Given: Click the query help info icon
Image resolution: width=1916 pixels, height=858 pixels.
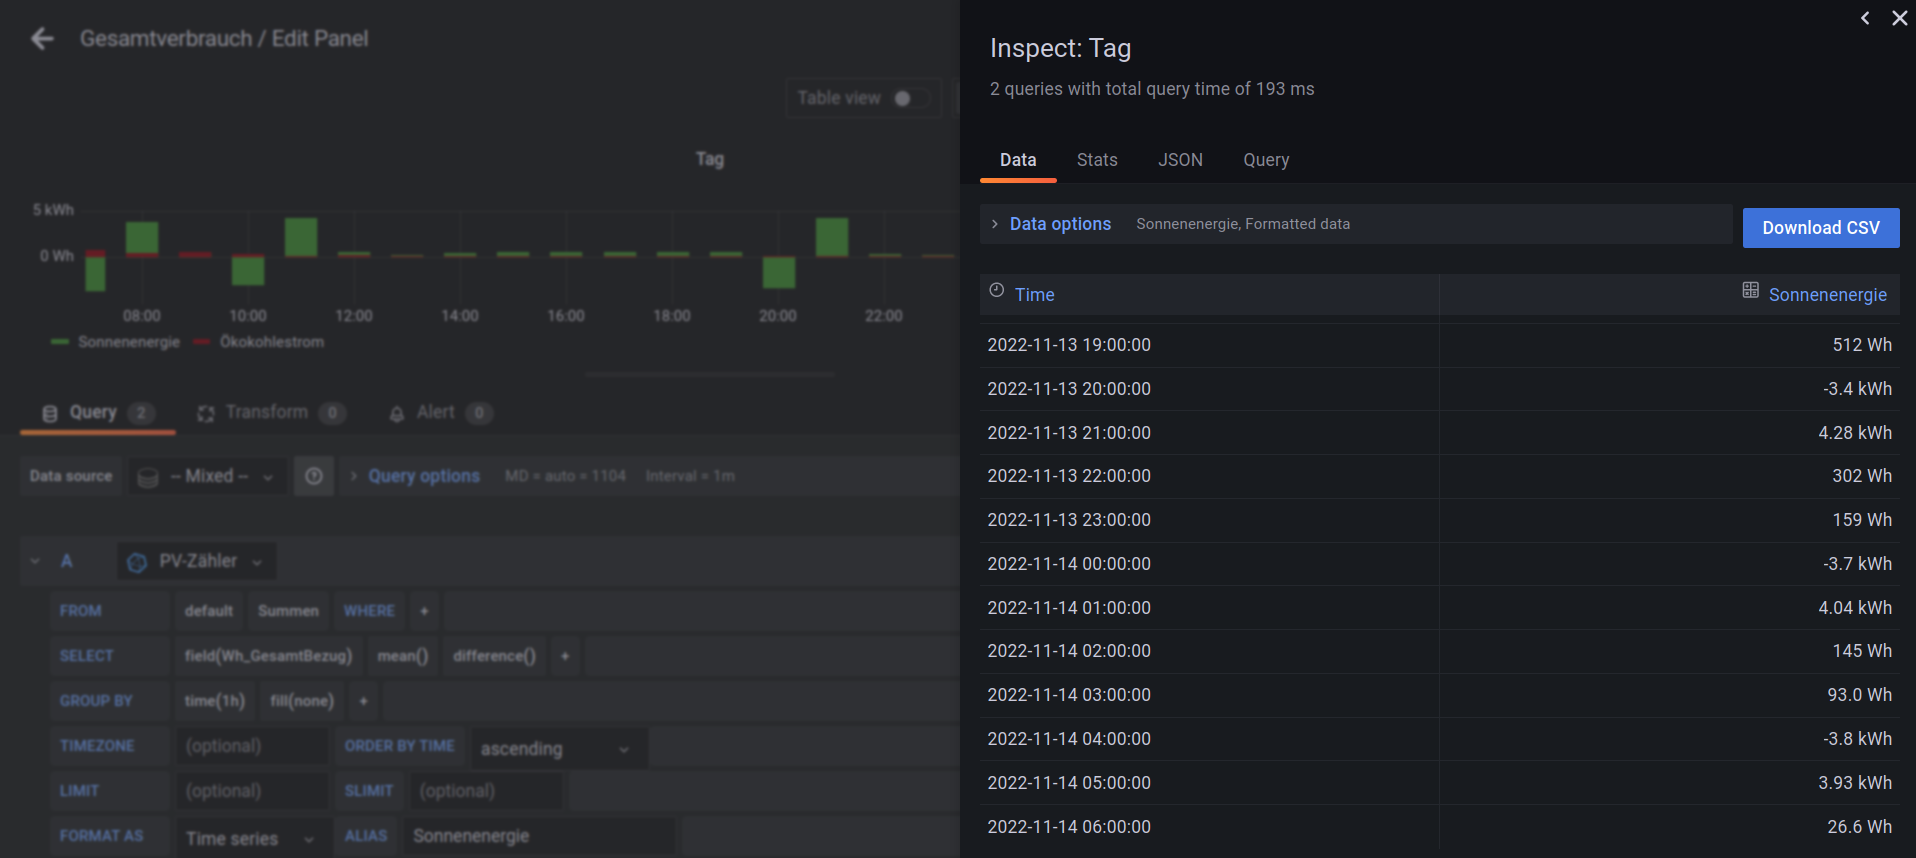Looking at the screenshot, I should [314, 476].
